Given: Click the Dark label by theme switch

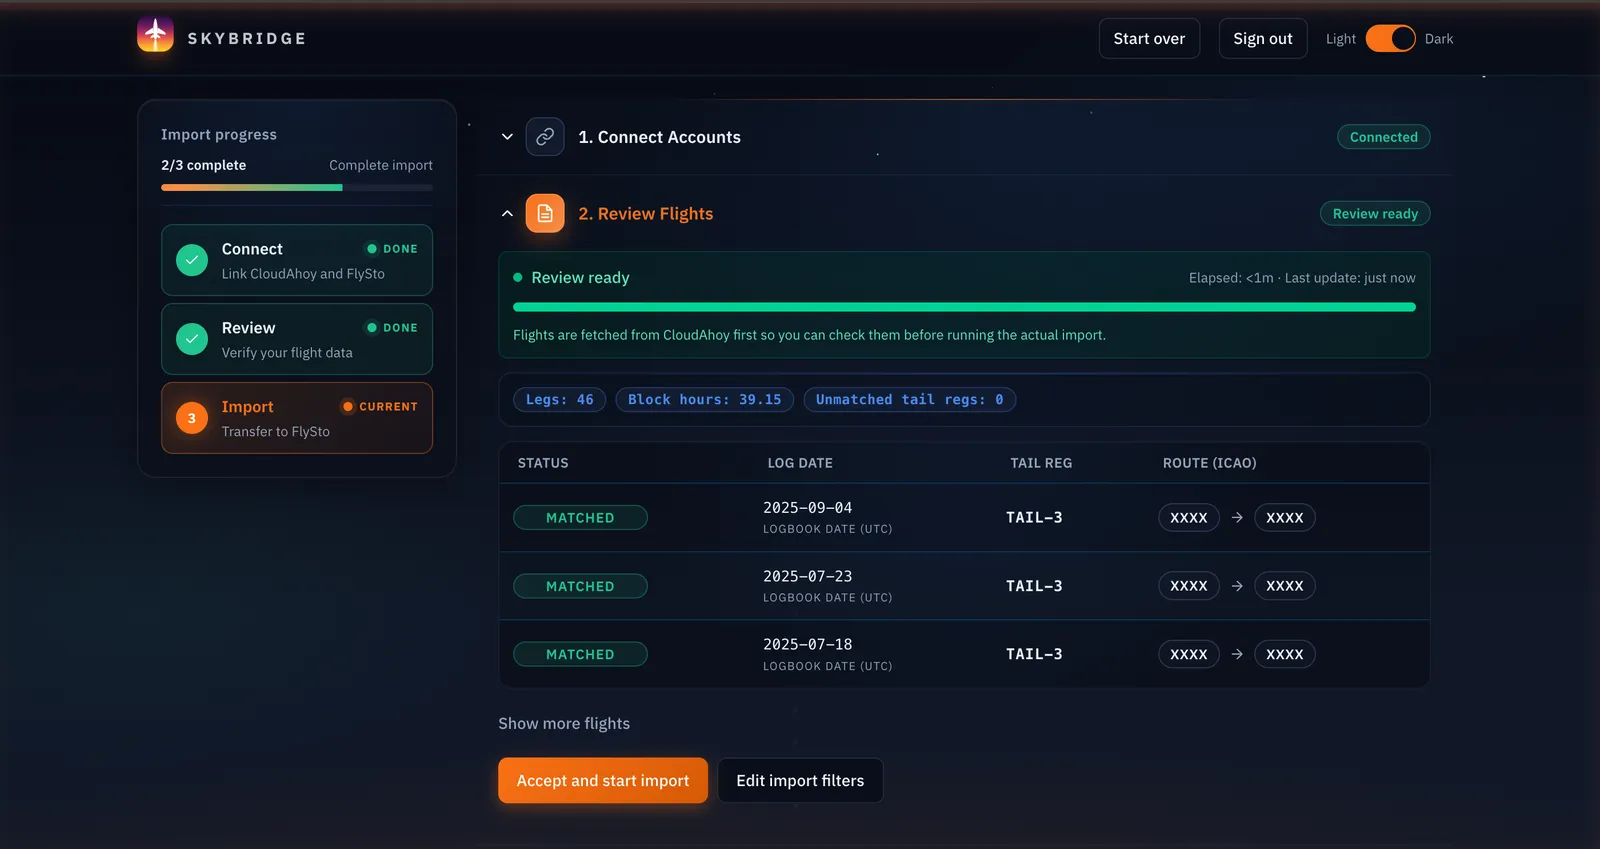Looking at the screenshot, I should [1439, 39].
